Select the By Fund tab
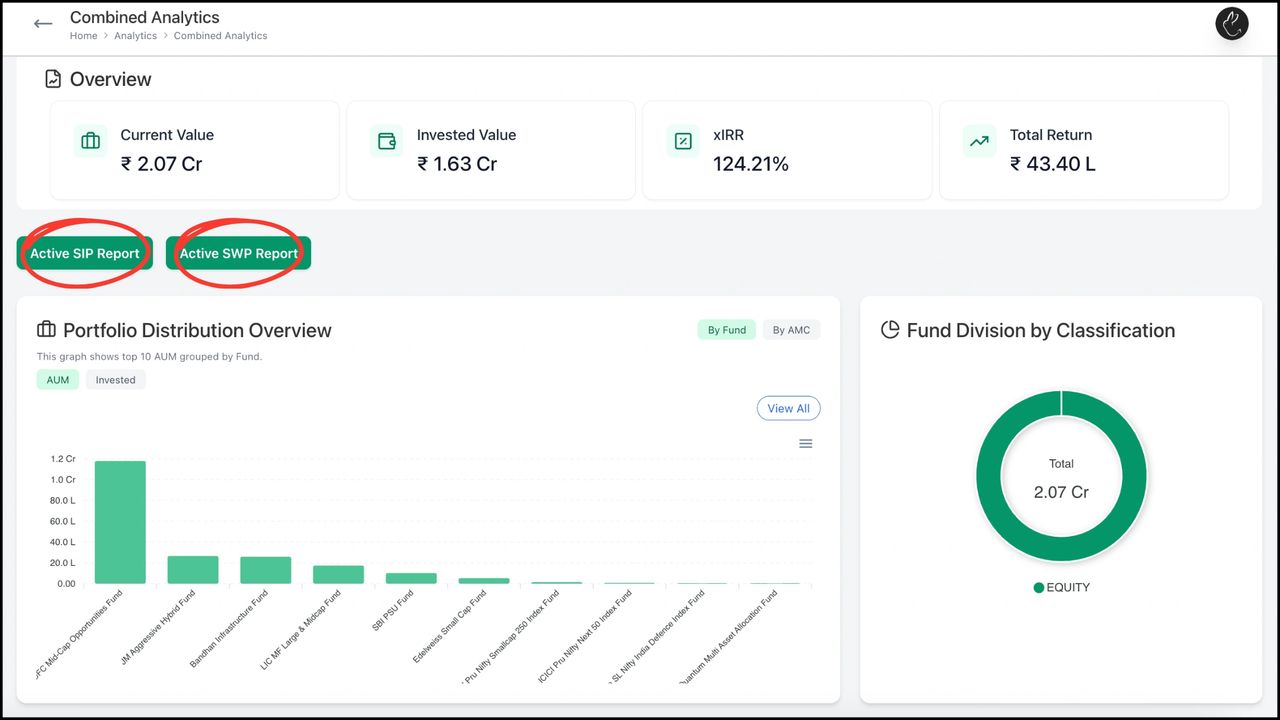Viewport: 1280px width, 720px height. (726, 329)
